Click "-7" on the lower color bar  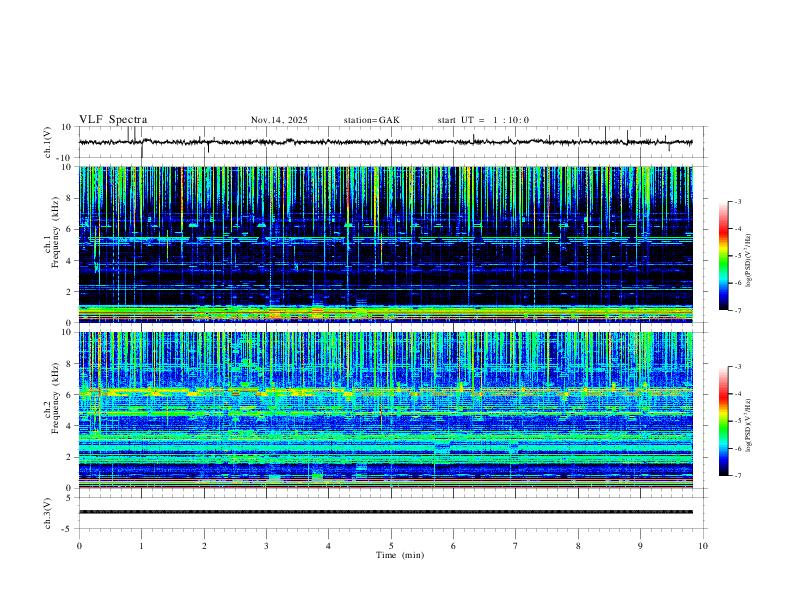pyautogui.click(x=738, y=476)
